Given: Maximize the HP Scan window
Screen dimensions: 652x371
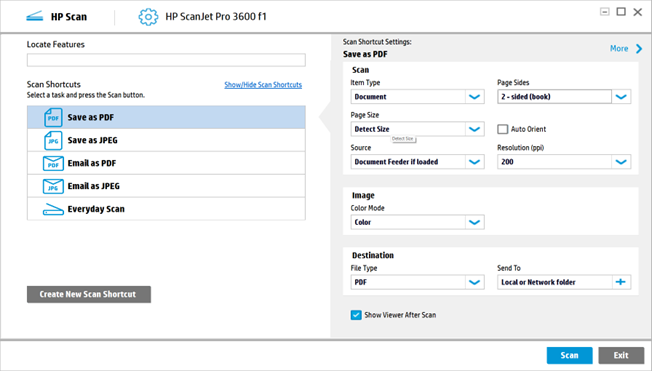Looking at the screenshot, I should tap(621, 12).
